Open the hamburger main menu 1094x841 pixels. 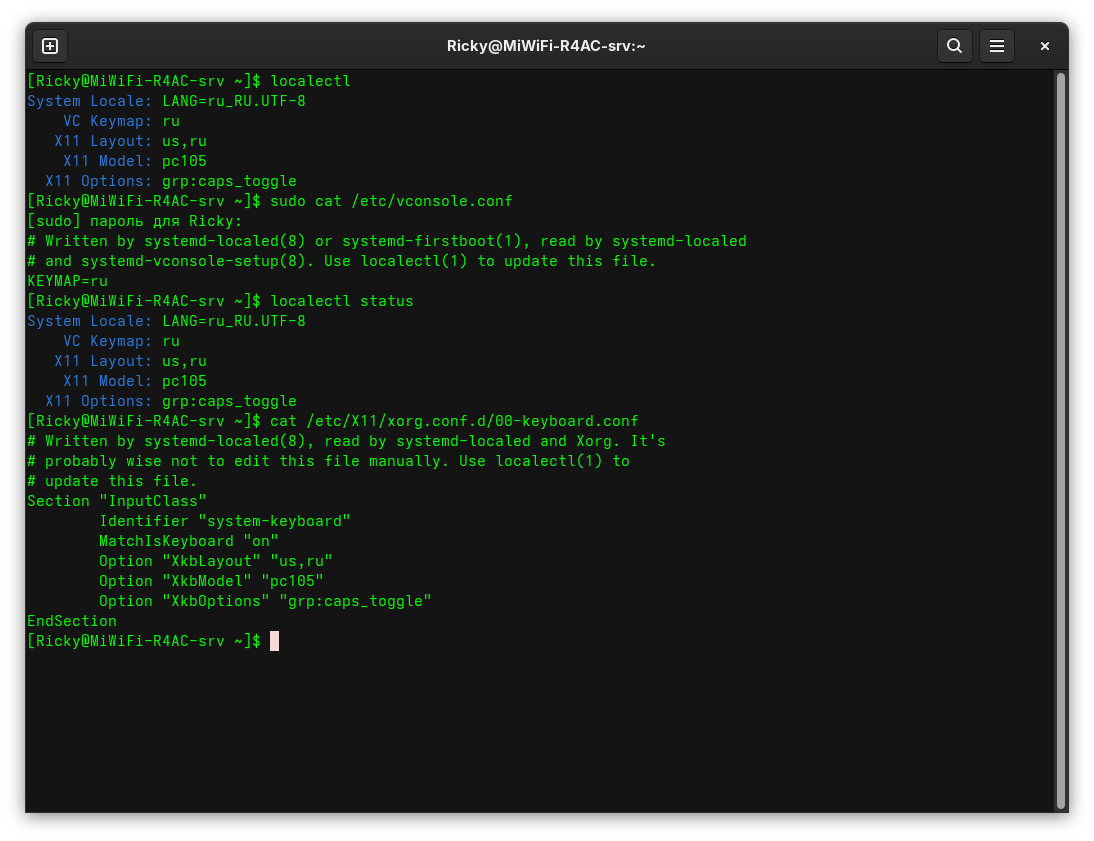[997, 46]
